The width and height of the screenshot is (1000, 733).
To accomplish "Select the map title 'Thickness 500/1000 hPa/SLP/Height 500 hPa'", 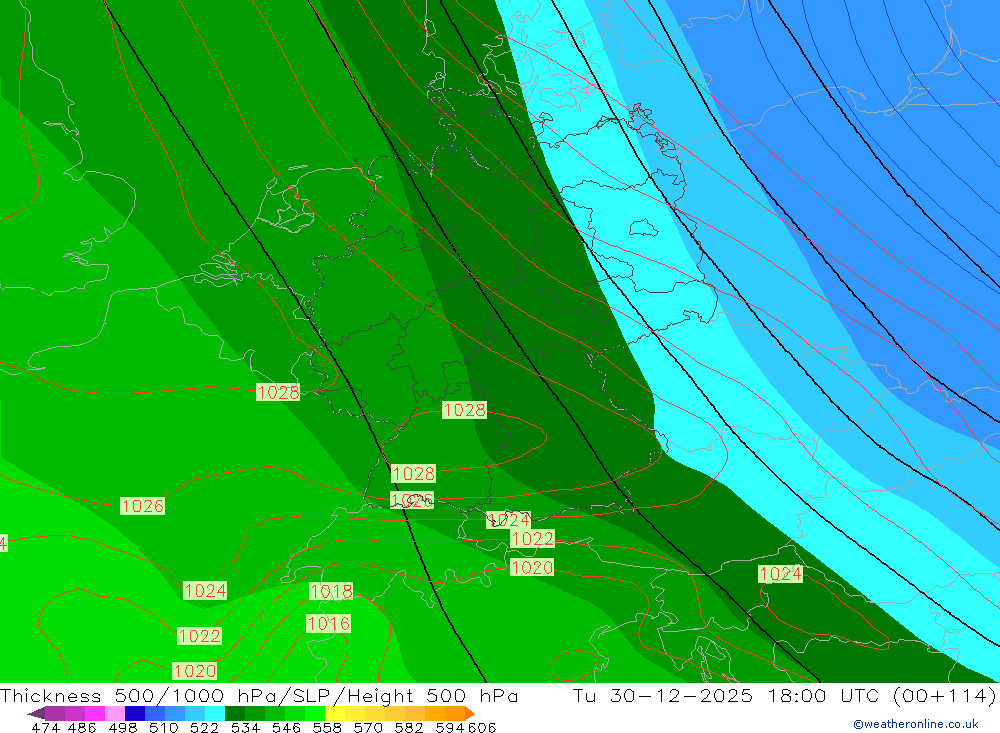I will click(x=259, y=695).
